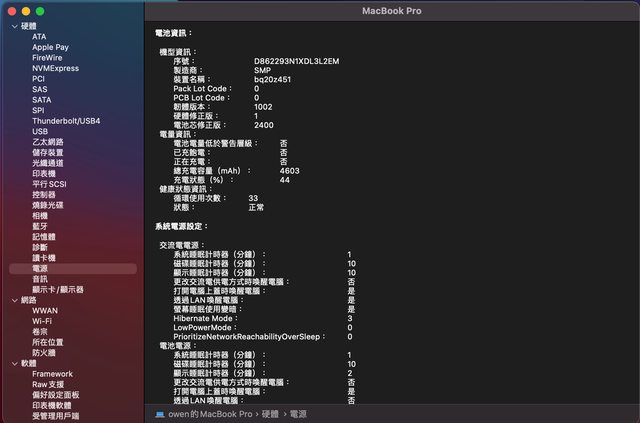Select Wi-Fi under the network section
Viewport: 640px width, 423px height.
pyautogui.click(x=42, y=320)
